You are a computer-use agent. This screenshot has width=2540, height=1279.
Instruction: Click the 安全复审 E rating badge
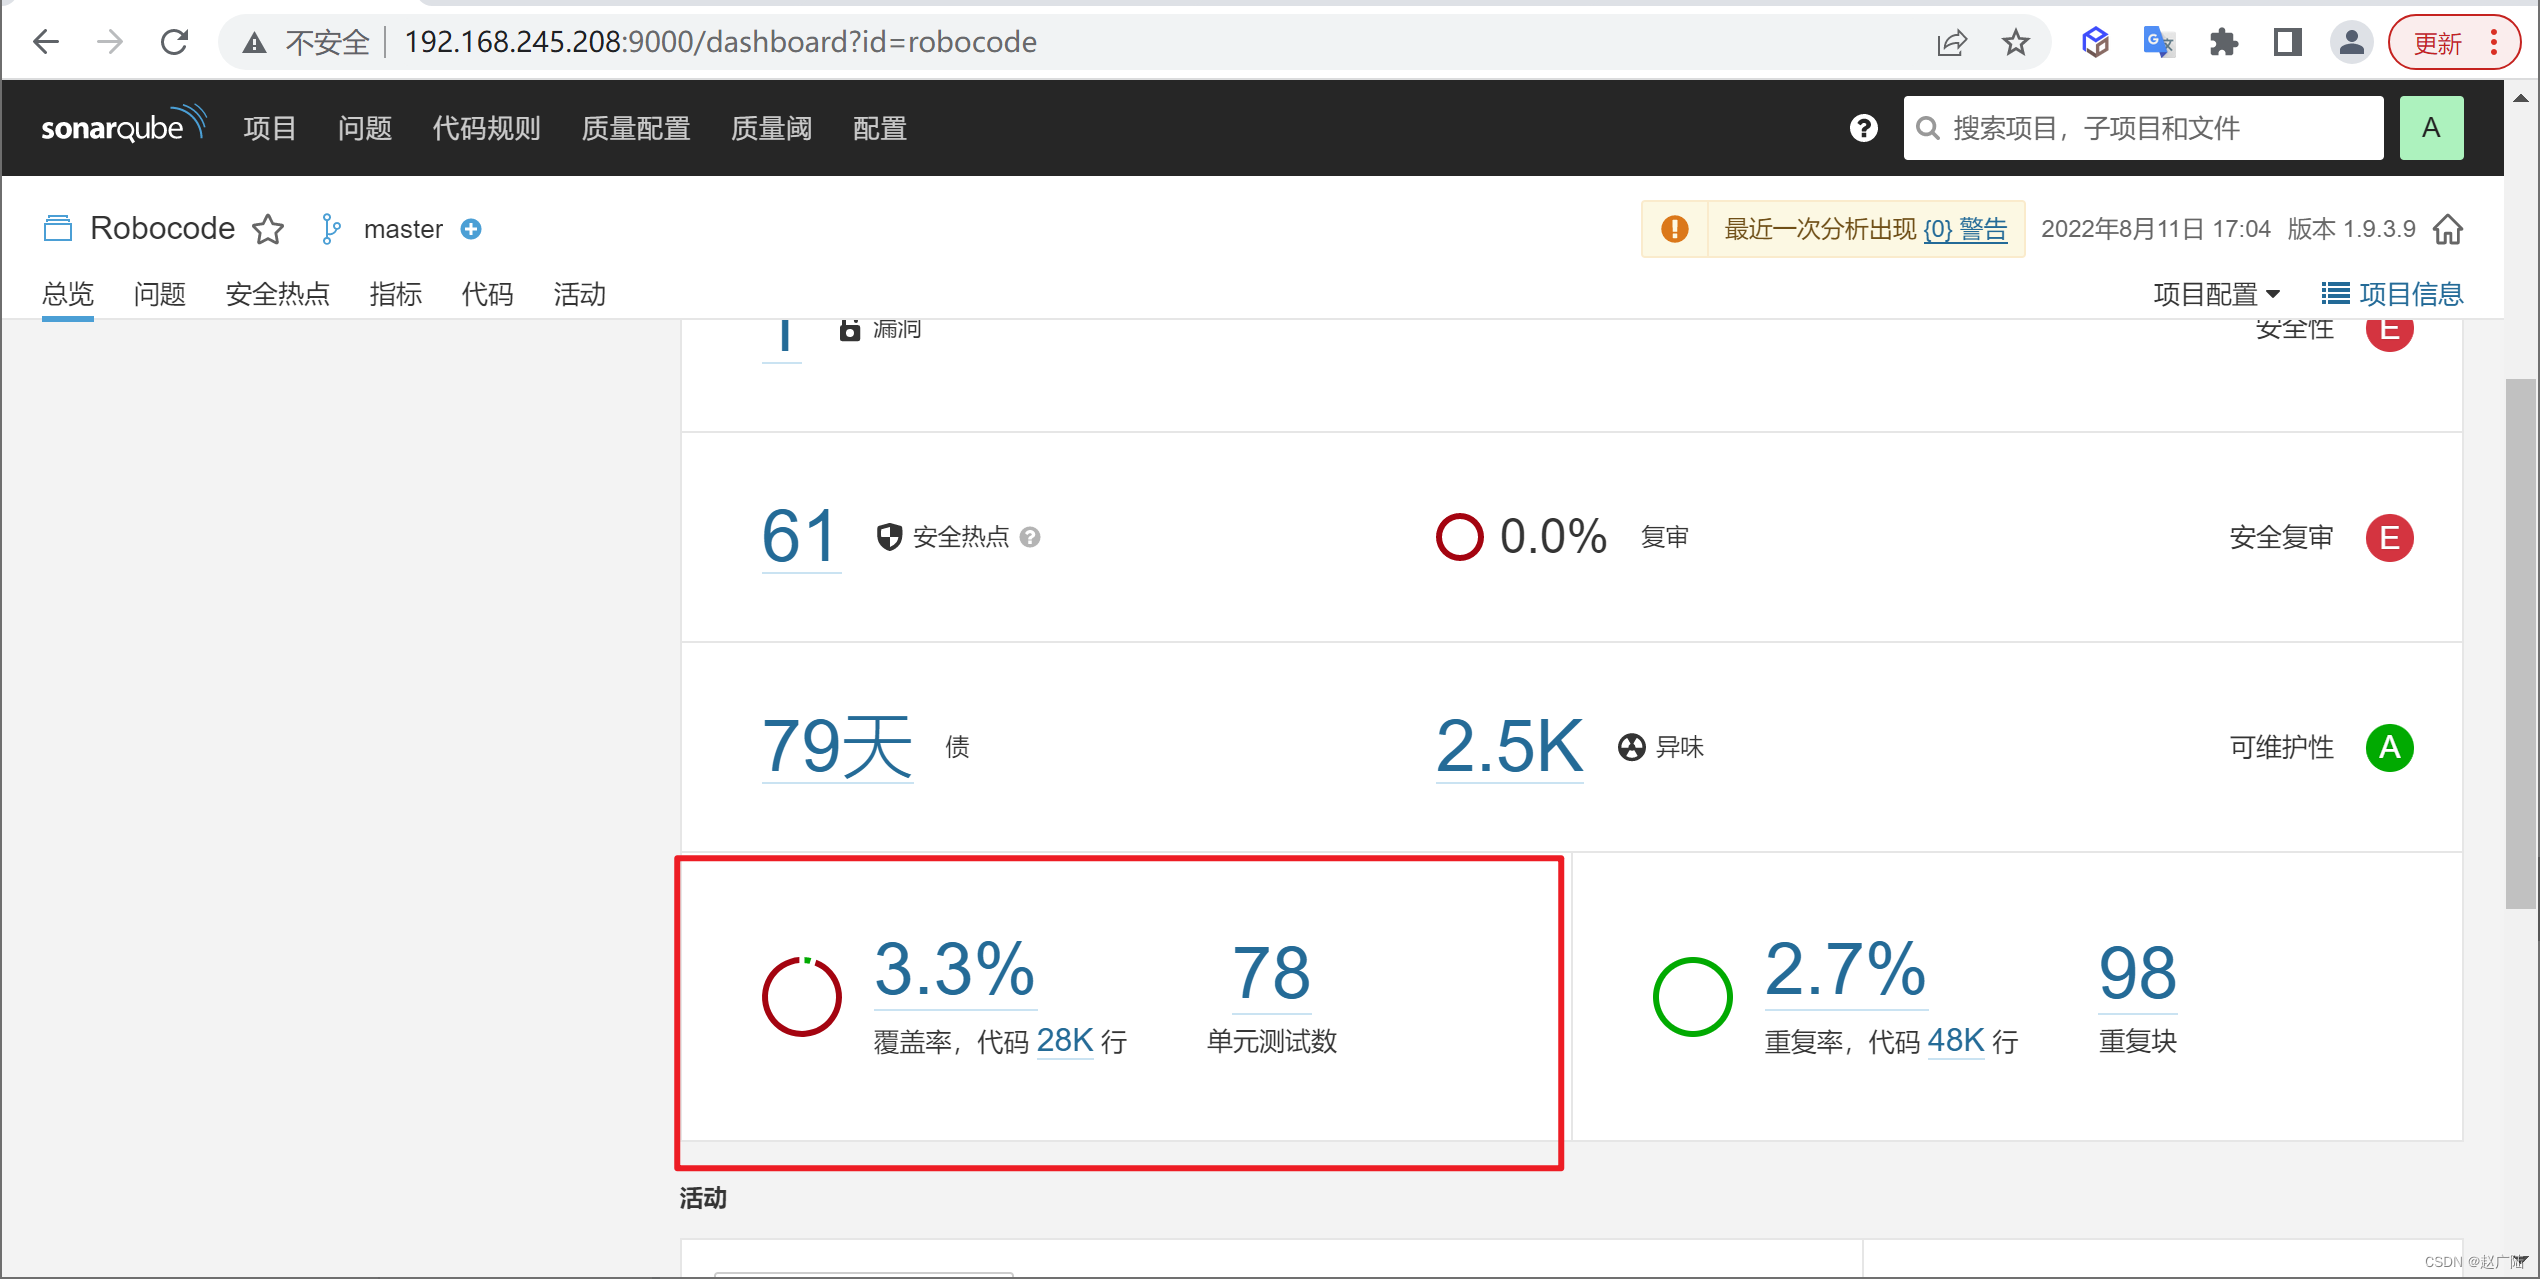(x=2390, y=537)
